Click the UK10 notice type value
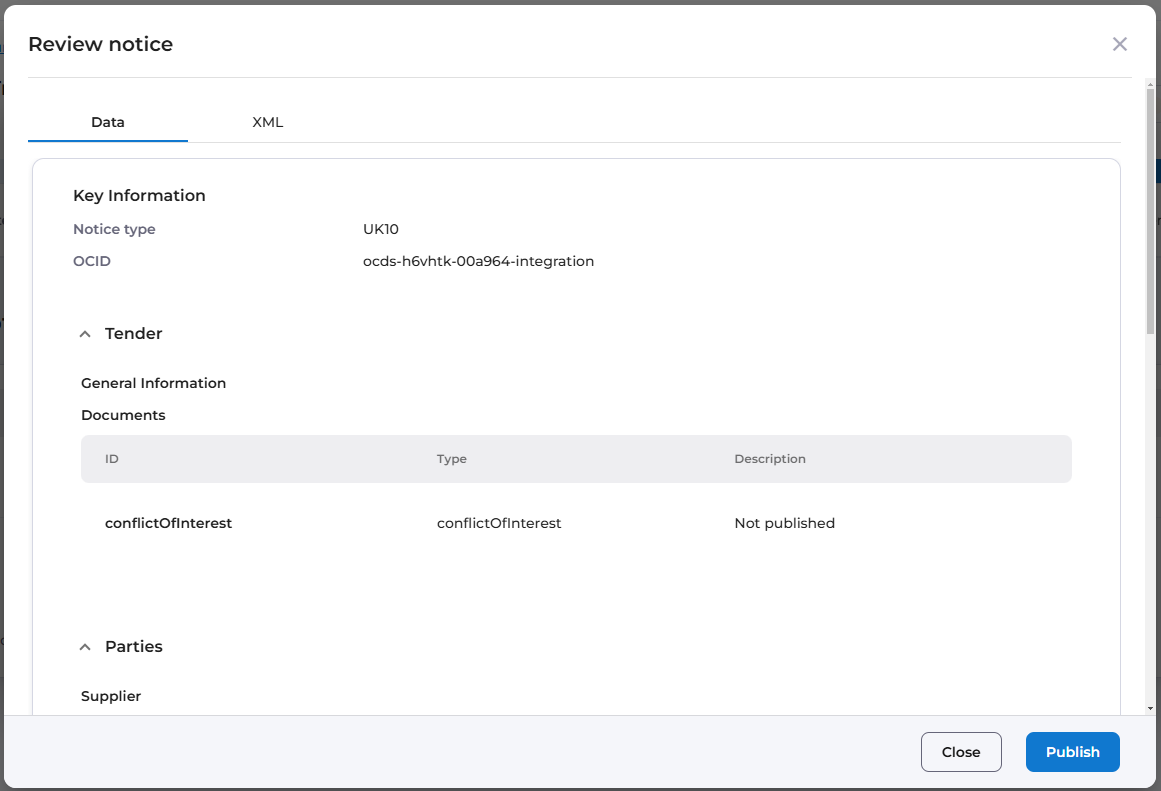This screenshot has height=791, width=1161. pos(381,229)
